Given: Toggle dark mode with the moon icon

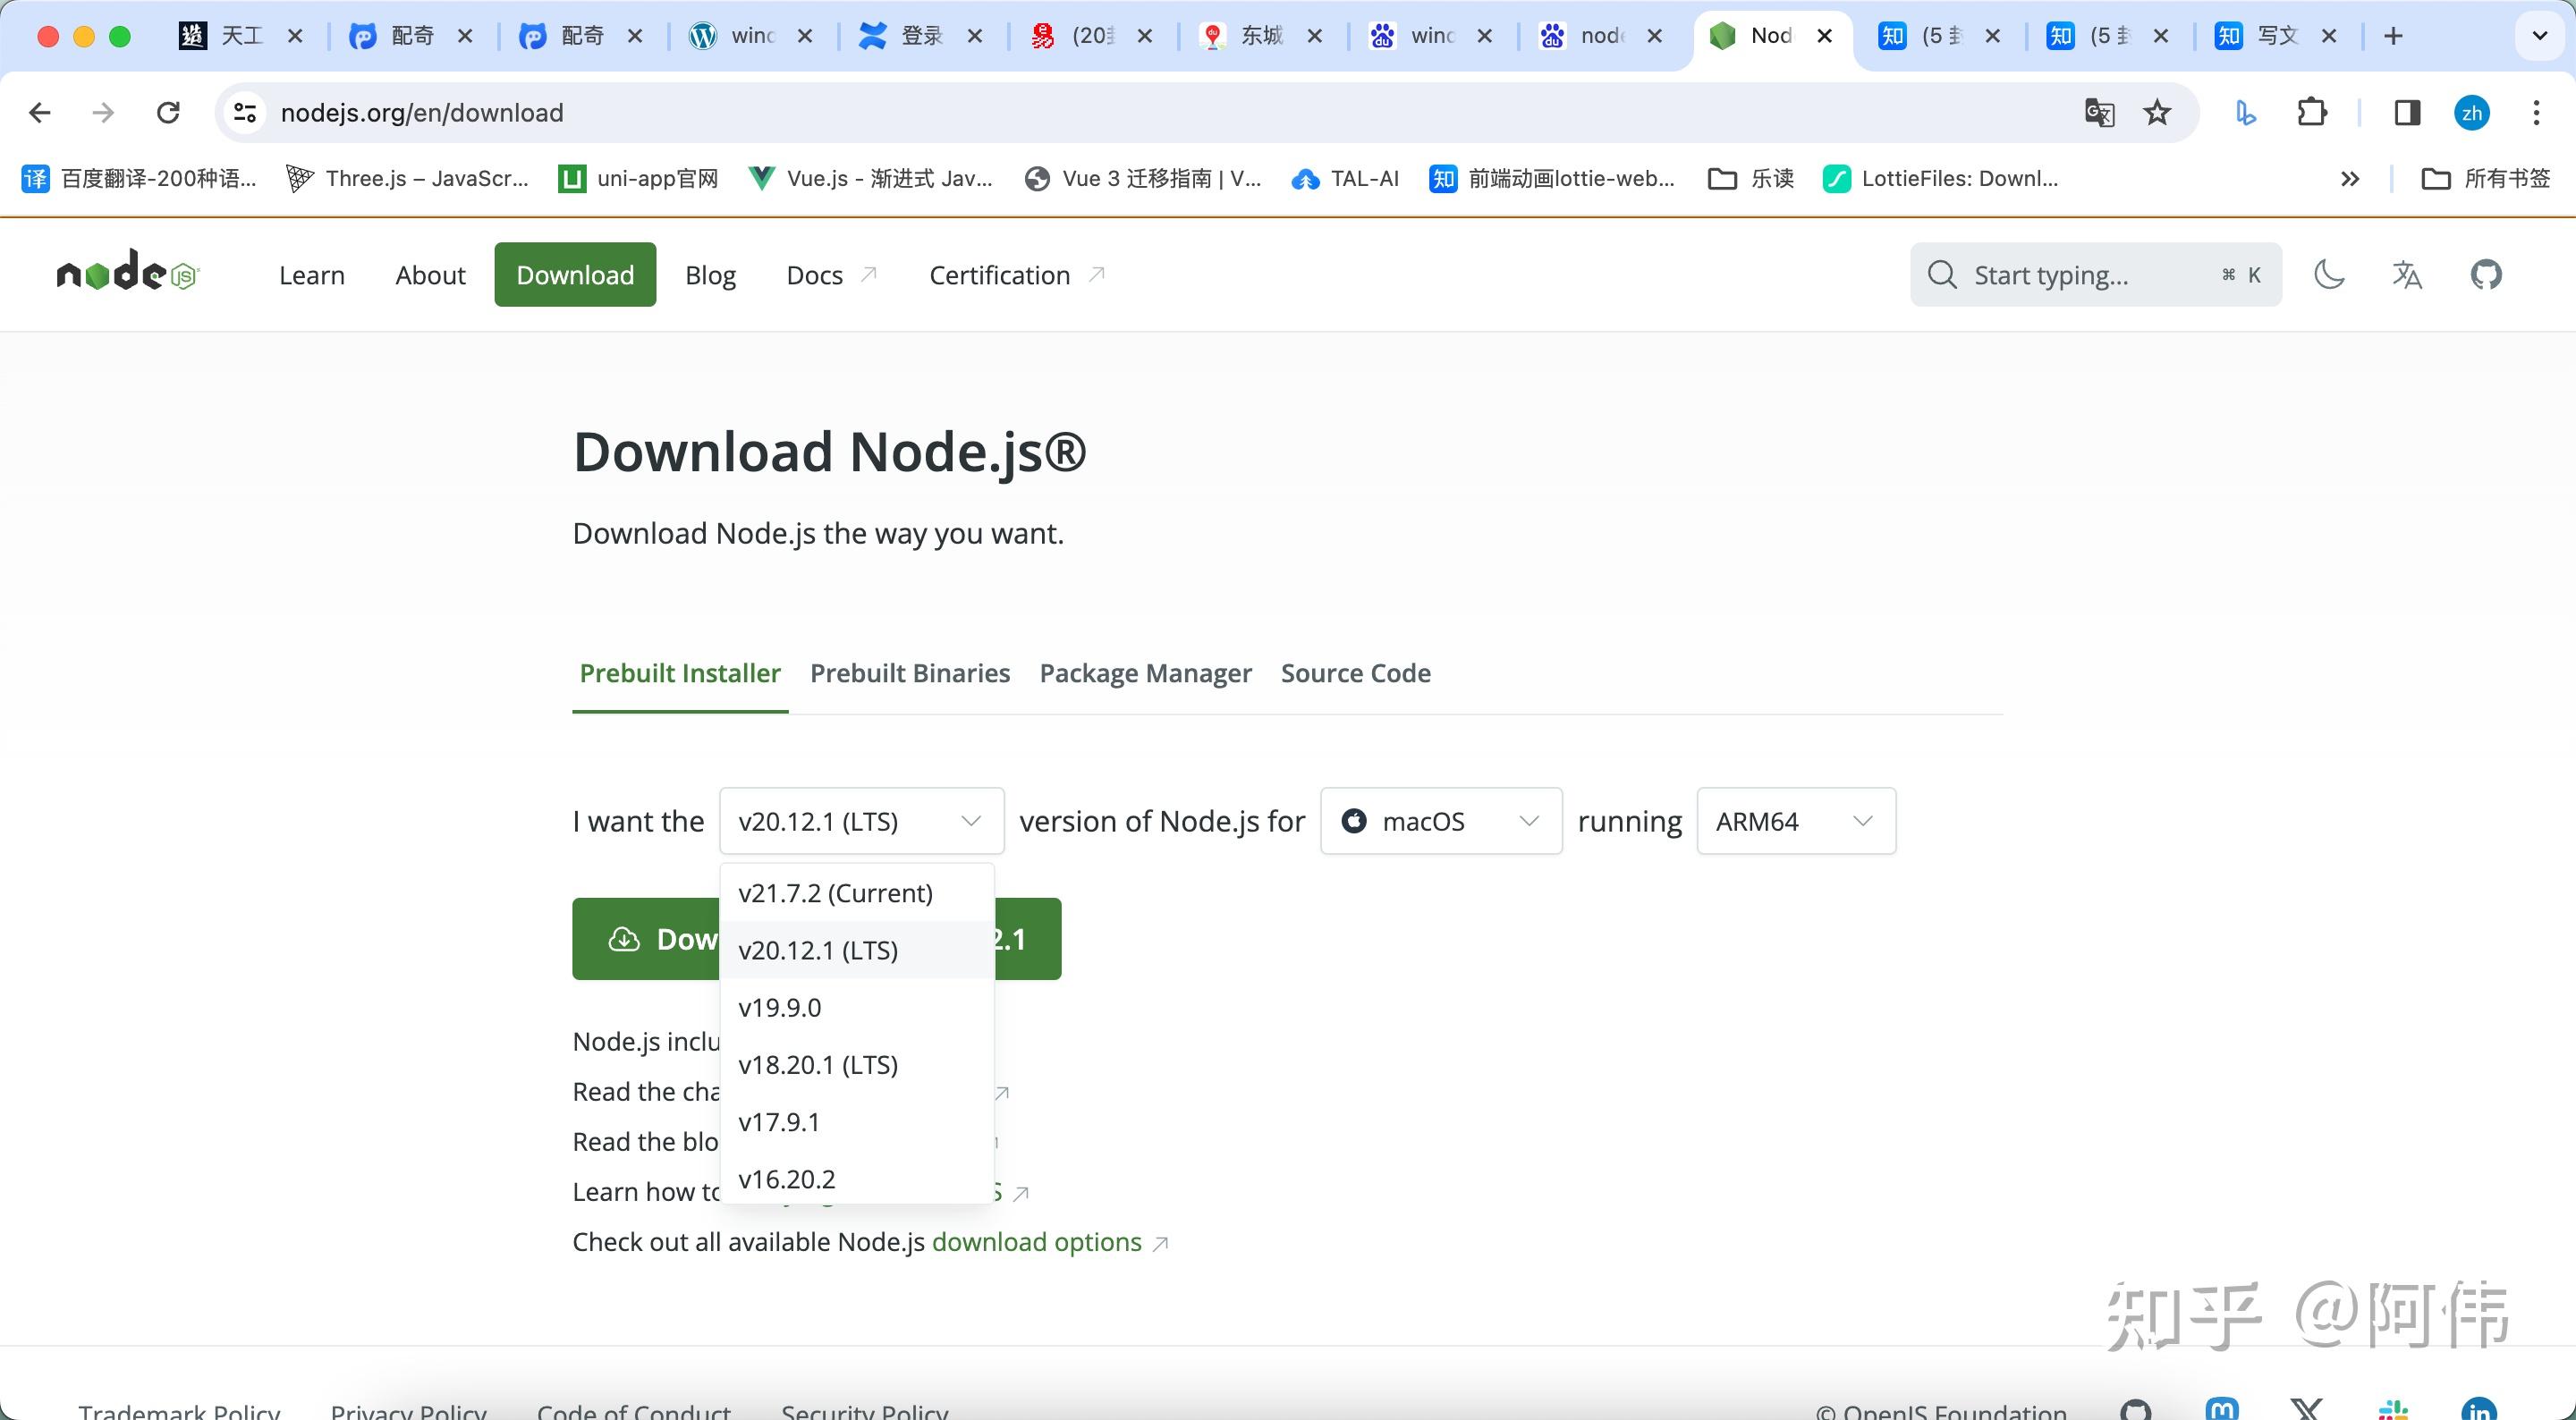Looking at the screenshot, I should 2329,274.
